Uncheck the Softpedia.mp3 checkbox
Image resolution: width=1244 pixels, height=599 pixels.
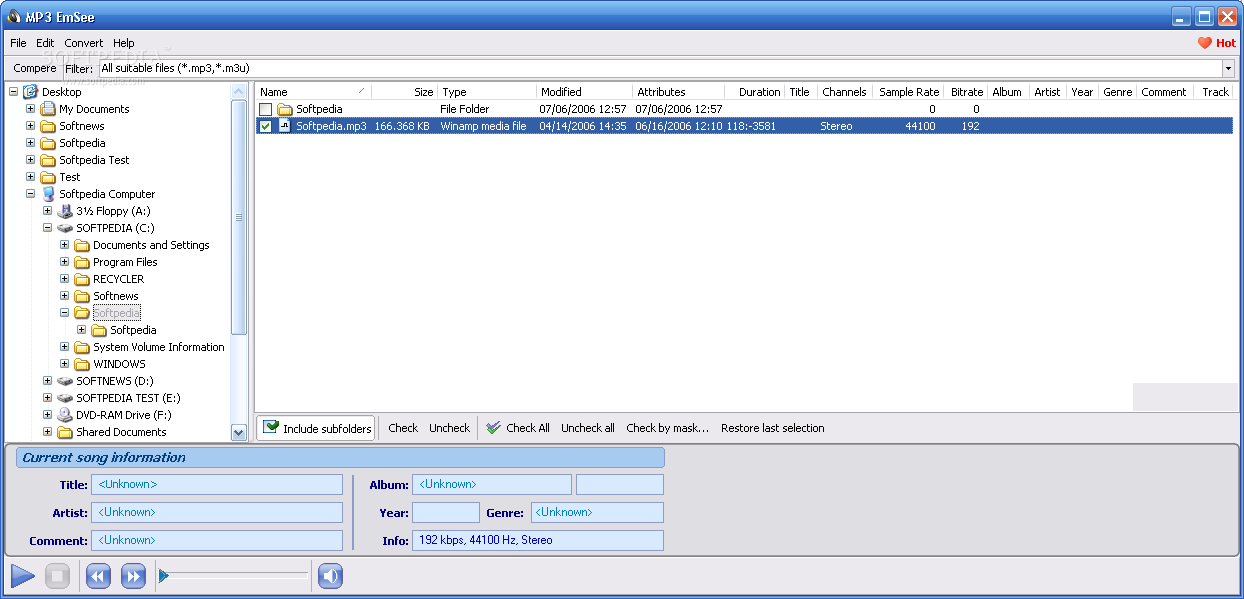[265, 126]
